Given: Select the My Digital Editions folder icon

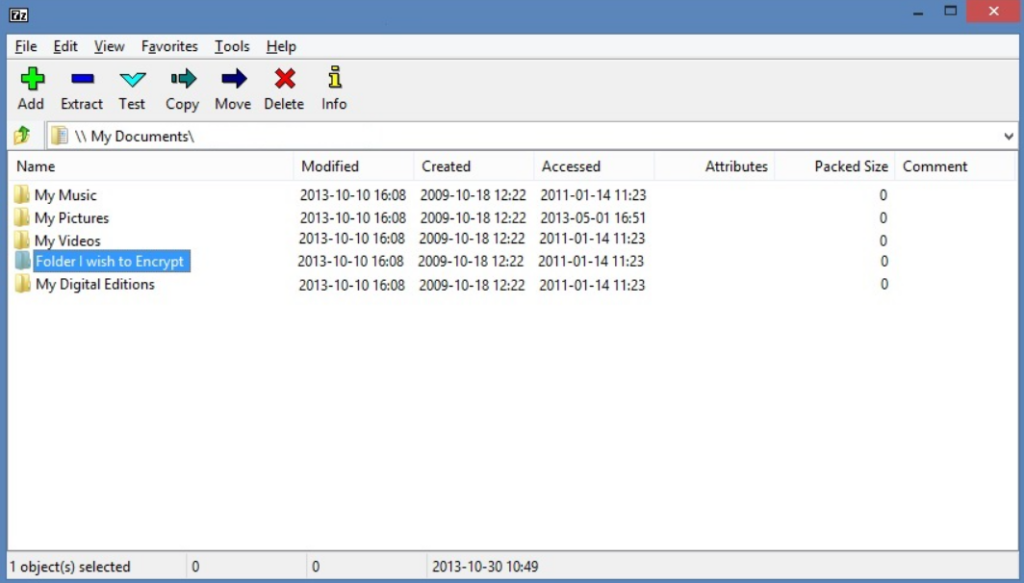Looking at the screenshot, I should [23, 283].
